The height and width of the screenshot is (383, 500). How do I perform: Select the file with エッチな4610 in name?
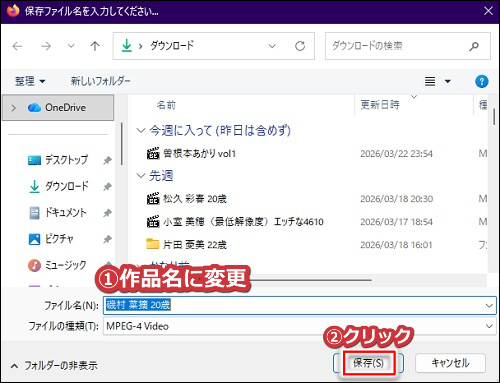243,222
